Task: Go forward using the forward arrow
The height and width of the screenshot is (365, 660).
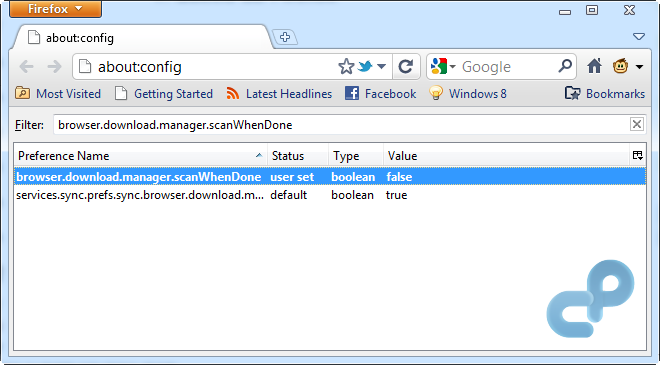Action: pyautogui.click(x=54, y=67)
